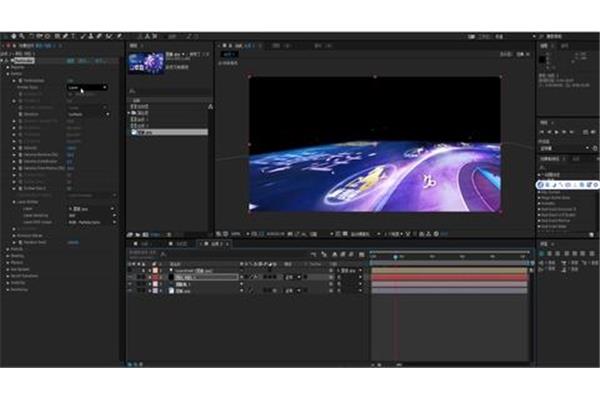This screenshot has width=600, height=400.
Task: Click the rightmost Align panel icon
Action: (x=592, y=254)
